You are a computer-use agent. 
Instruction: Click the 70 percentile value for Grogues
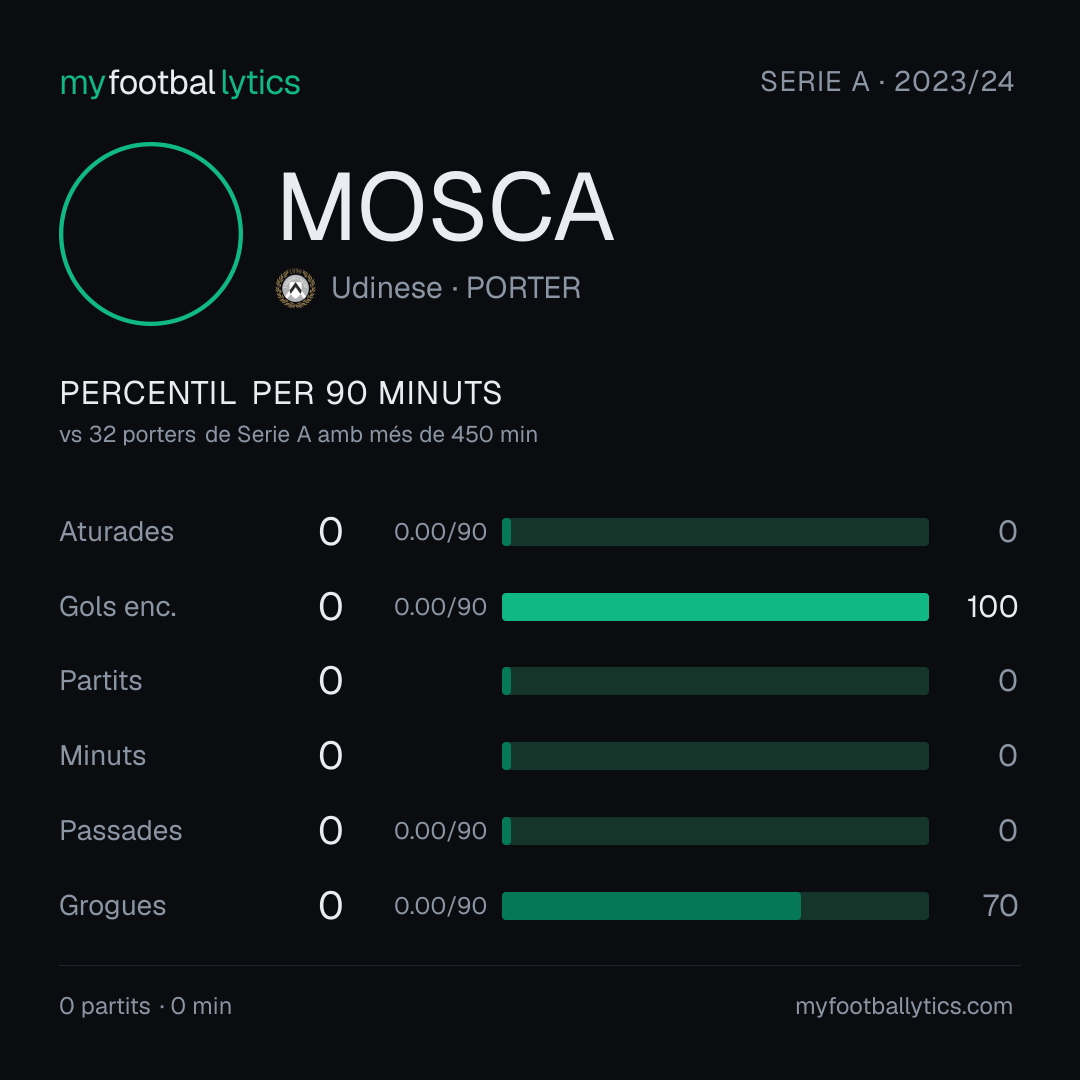point(1000,906)
